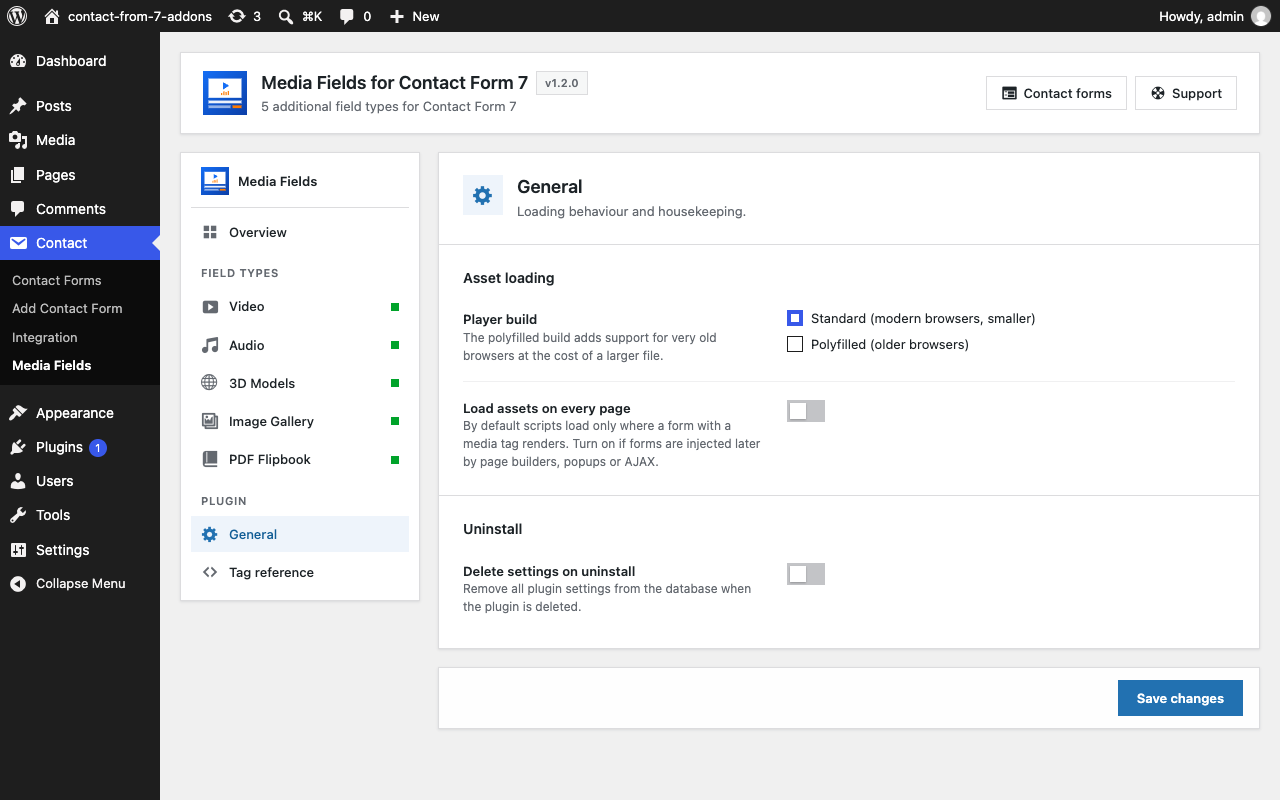This screenshot has width=1280, height=800.
Task: Click the Users person icon
Action: (x=18, y=481)
